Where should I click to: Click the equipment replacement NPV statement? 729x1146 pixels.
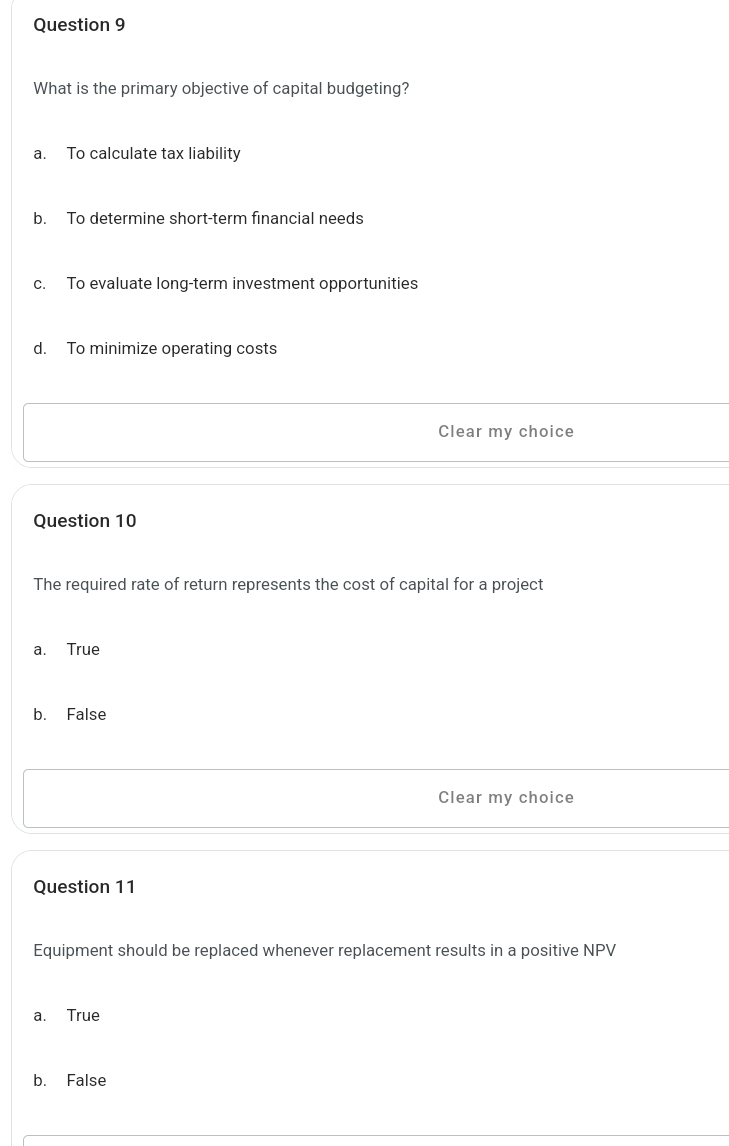click(x=324, y=950)
